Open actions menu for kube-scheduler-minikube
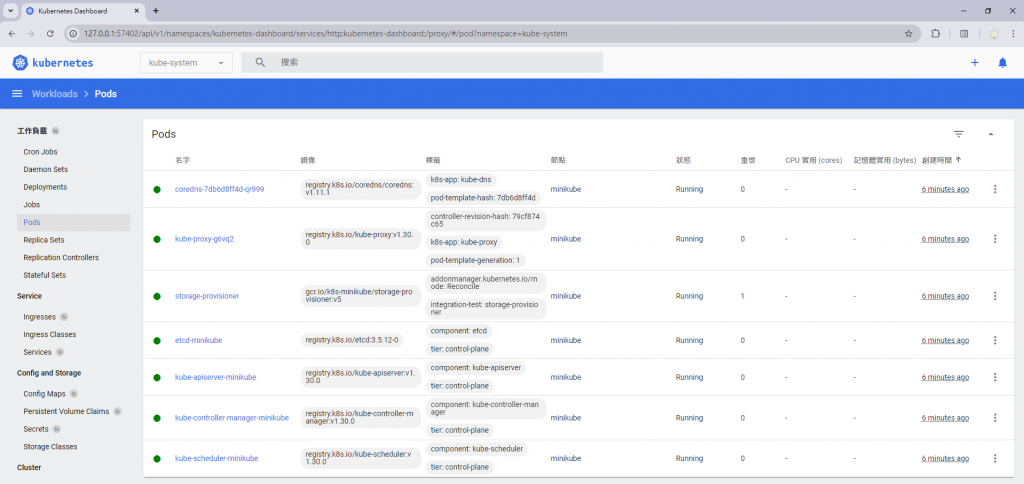 [x=995, y=458]
